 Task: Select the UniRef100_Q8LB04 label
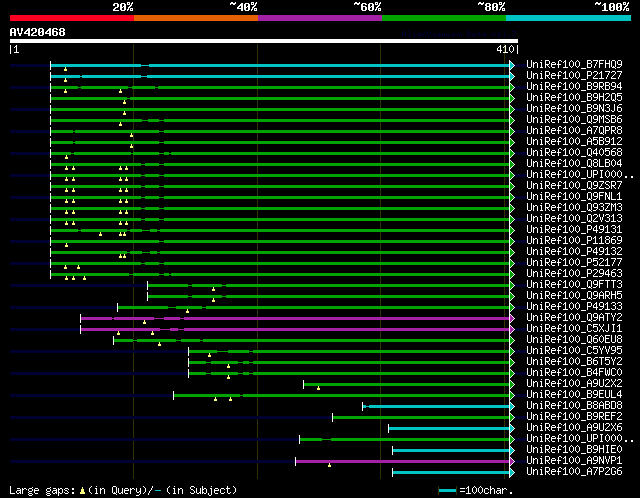[574, 164]
